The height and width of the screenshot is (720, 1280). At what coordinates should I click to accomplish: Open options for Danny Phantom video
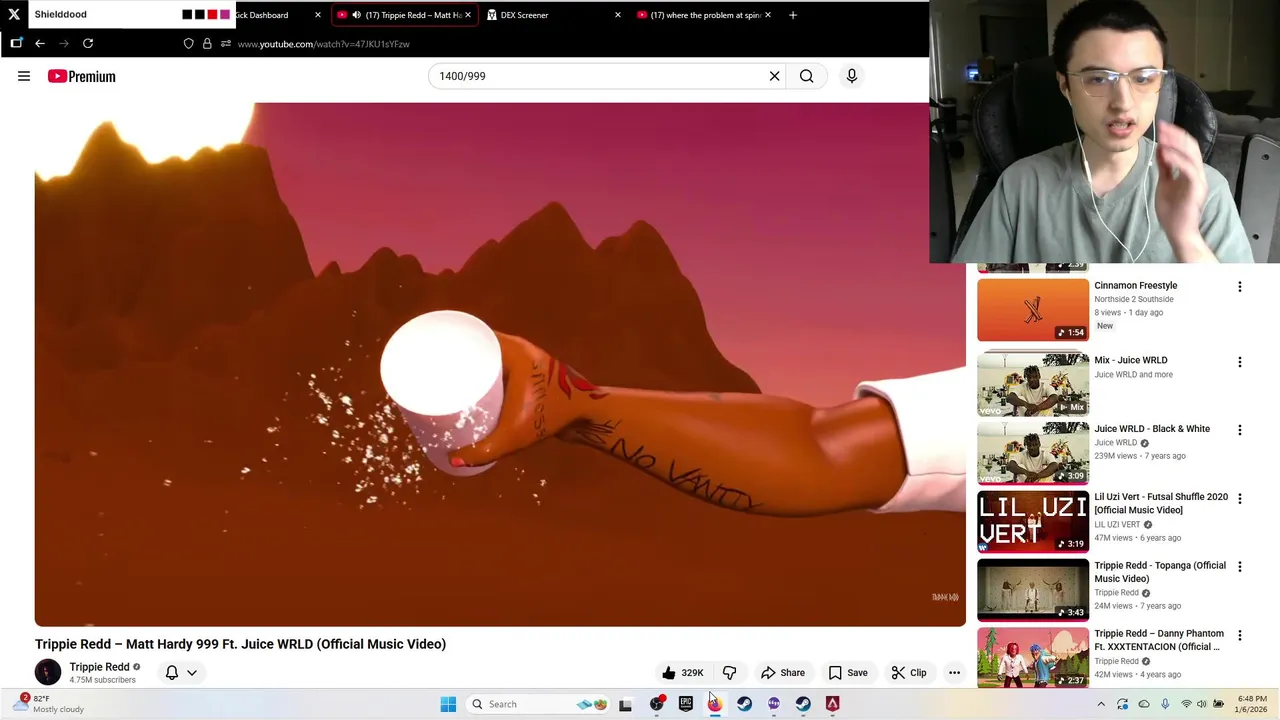(x=1240, y=635)
